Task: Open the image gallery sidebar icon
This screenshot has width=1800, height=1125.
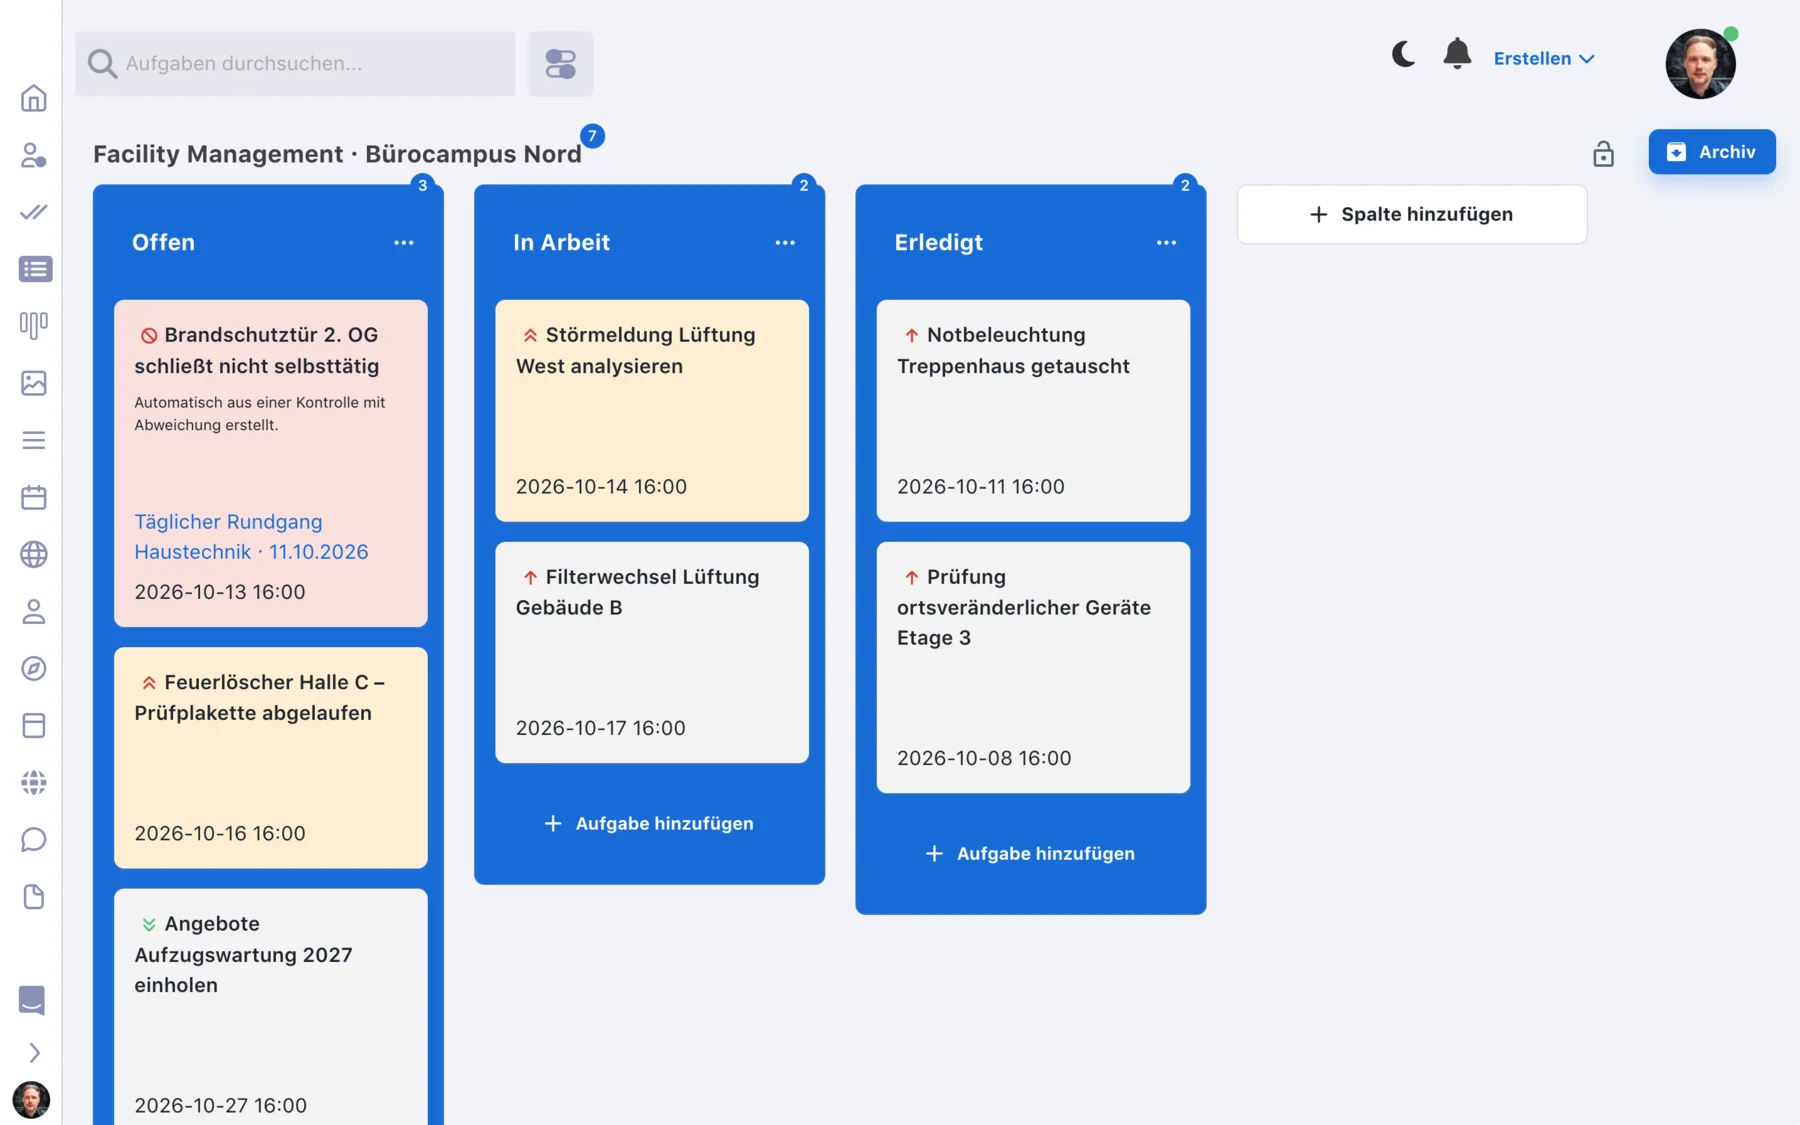Action: [x=33, y=383]
